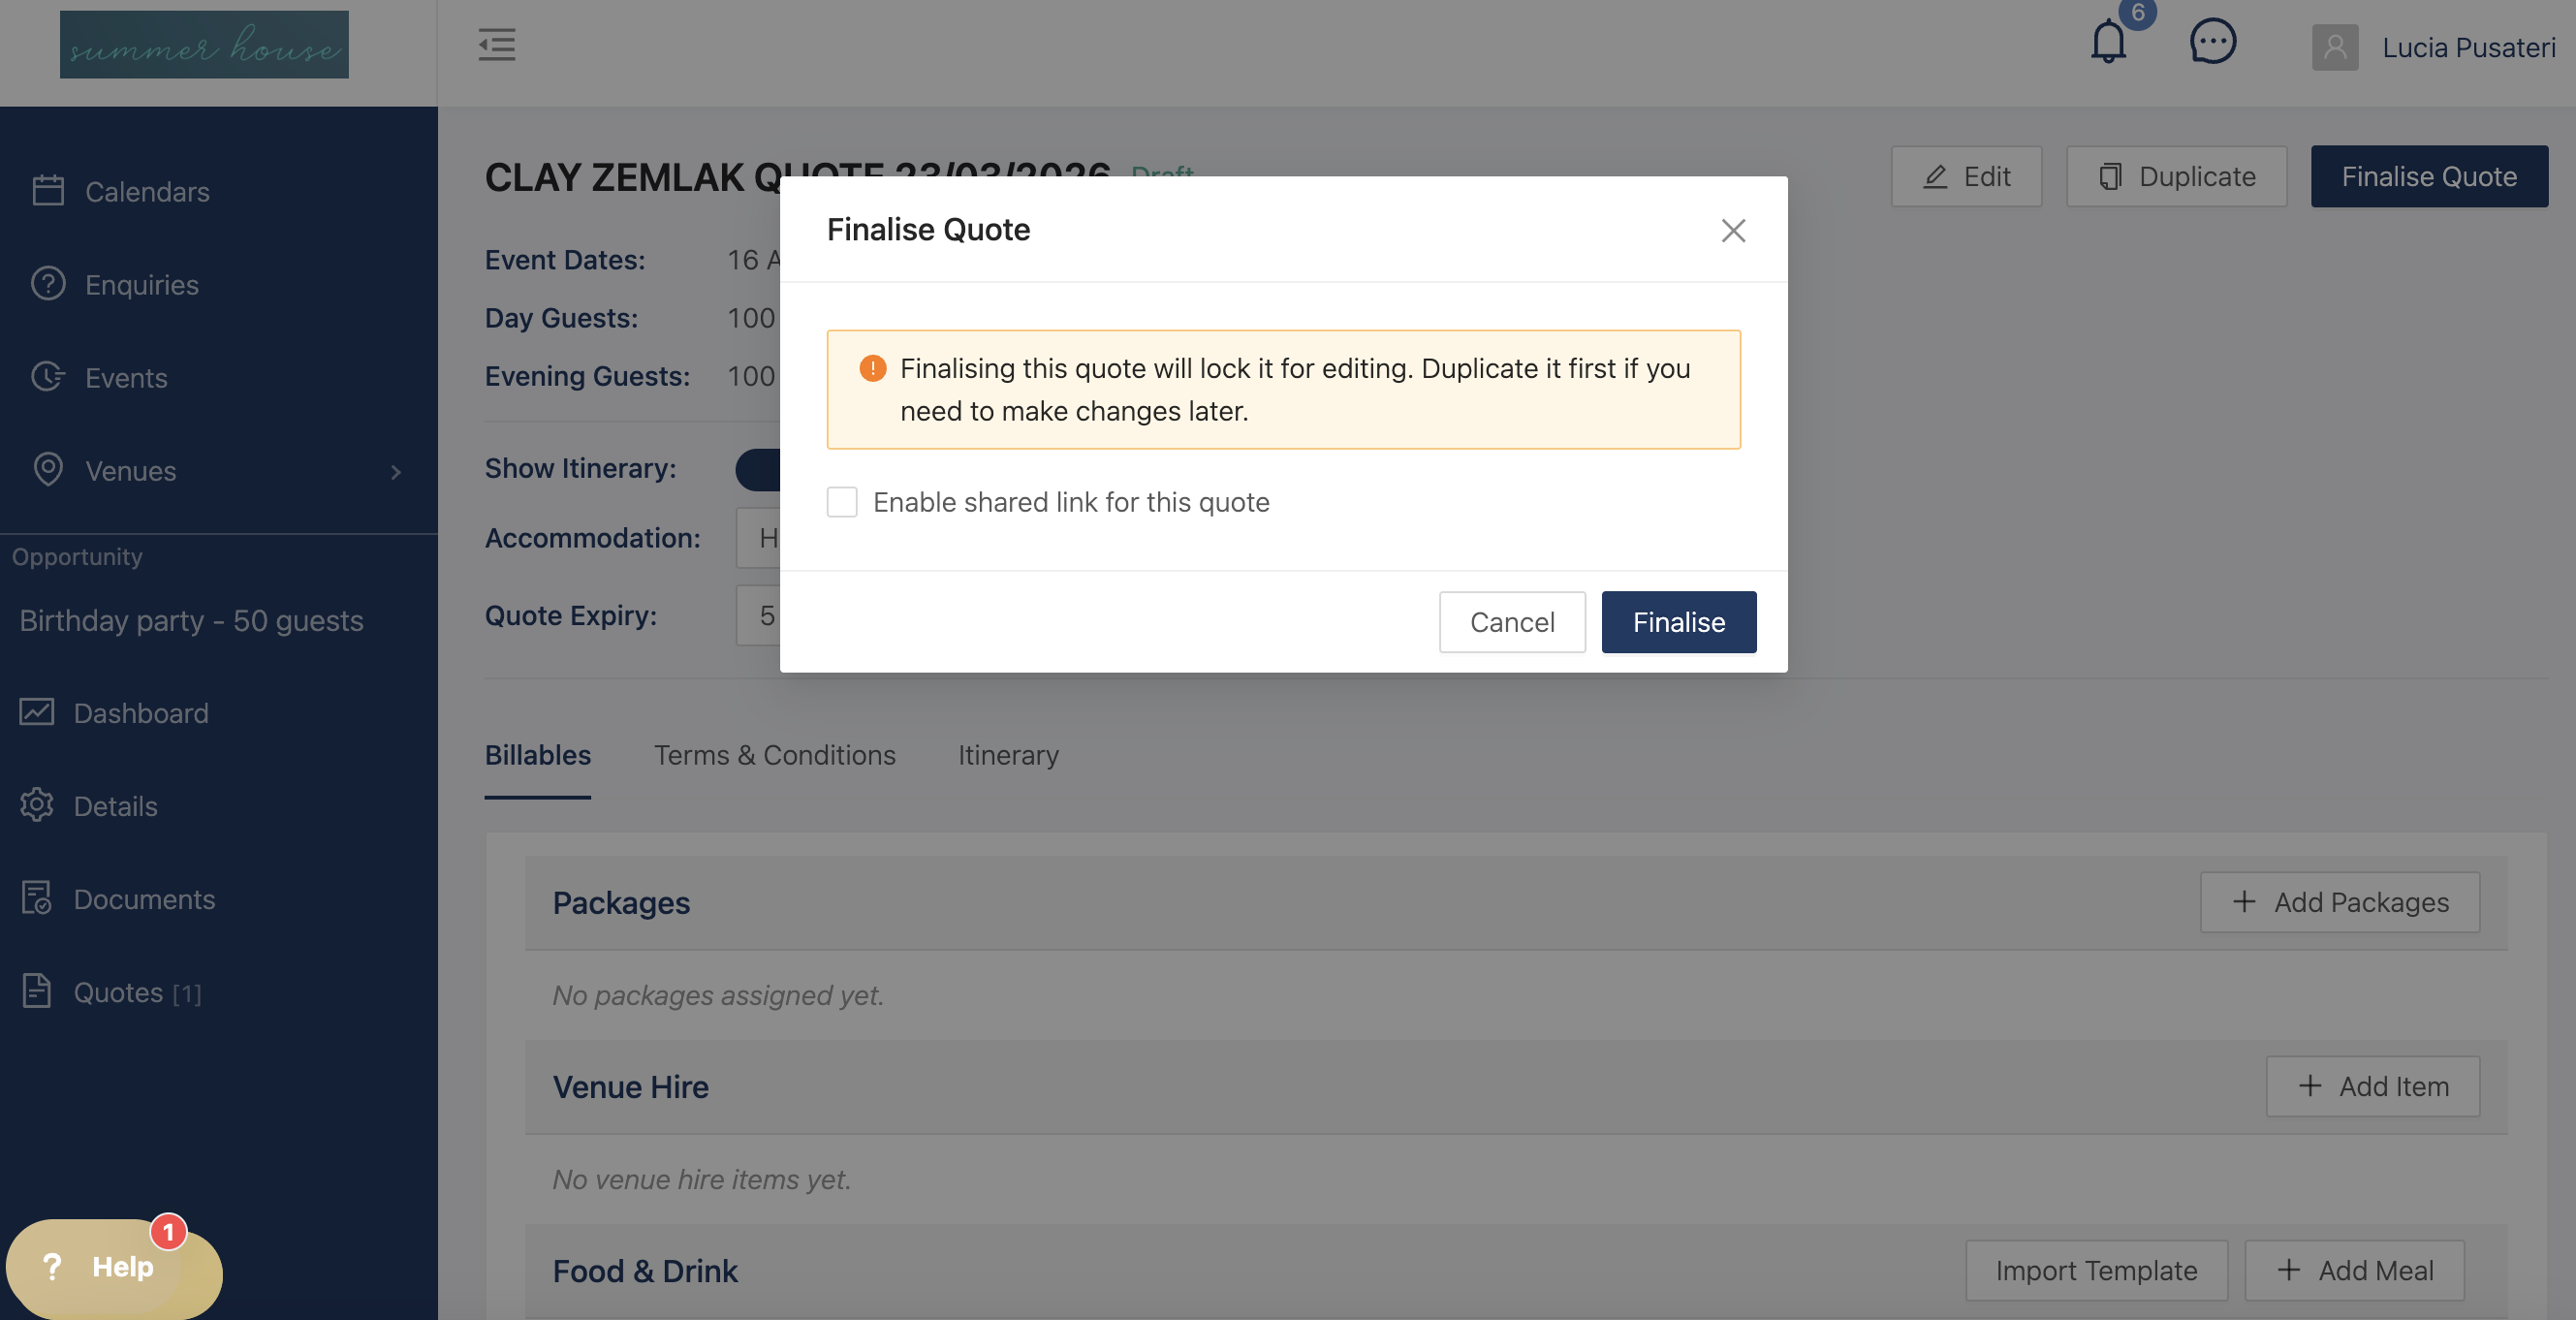Open the chat messages icon
The height and width of the screenshot is (1320, 2576).
pos(2212,44)
